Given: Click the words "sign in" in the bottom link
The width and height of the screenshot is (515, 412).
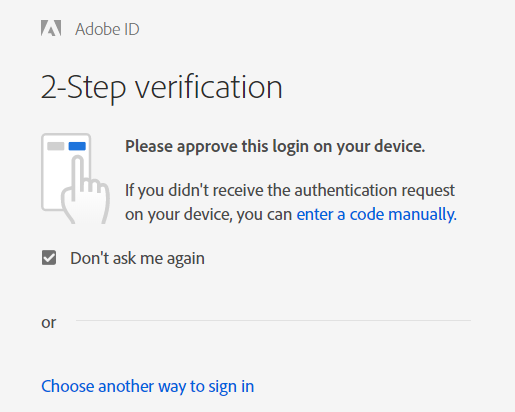Looking at the screenshot, I should 231,387.
